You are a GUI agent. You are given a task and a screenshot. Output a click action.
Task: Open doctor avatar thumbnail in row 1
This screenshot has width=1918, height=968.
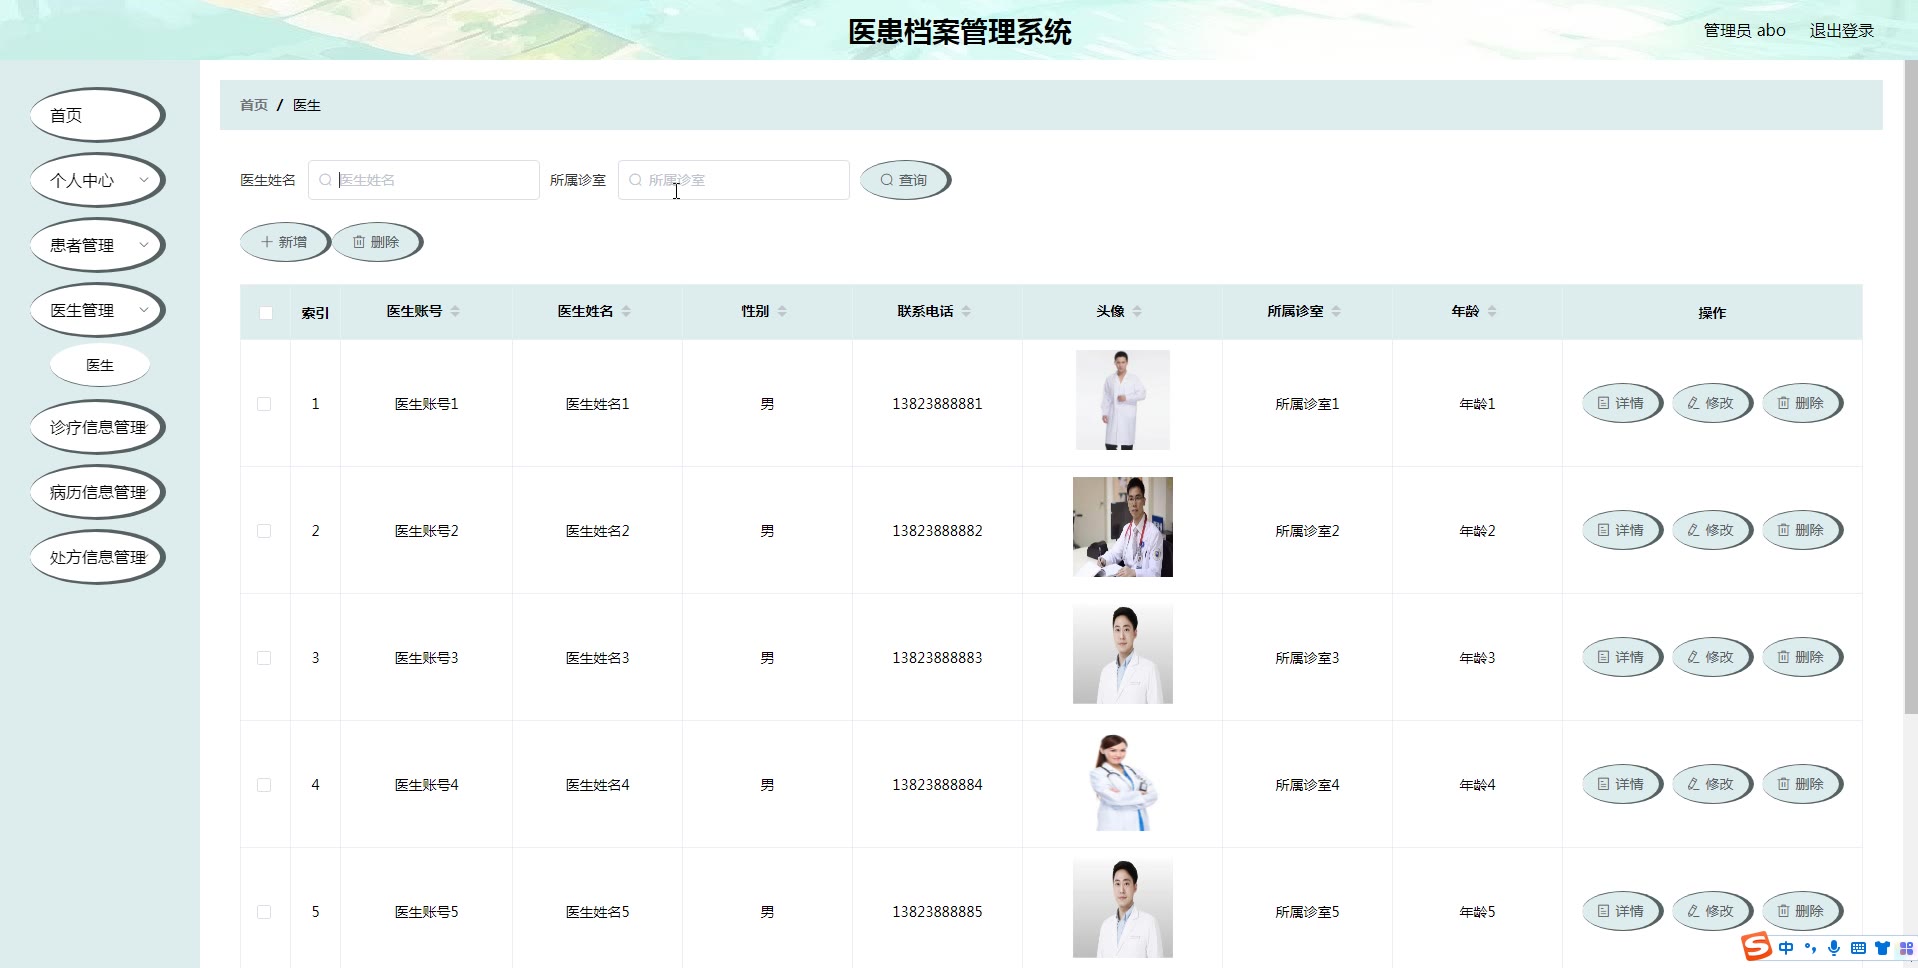tap(1122, 400)
